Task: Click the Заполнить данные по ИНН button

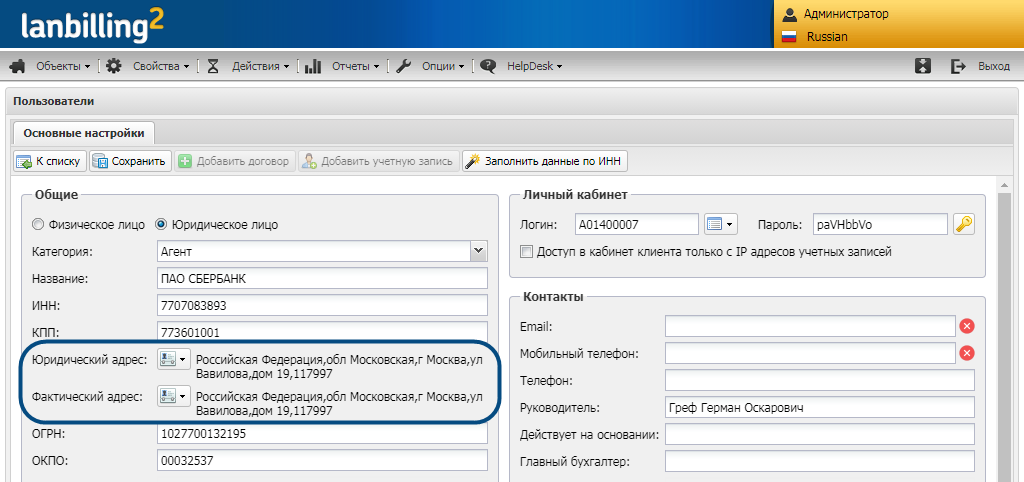Action: pos(545,161)
